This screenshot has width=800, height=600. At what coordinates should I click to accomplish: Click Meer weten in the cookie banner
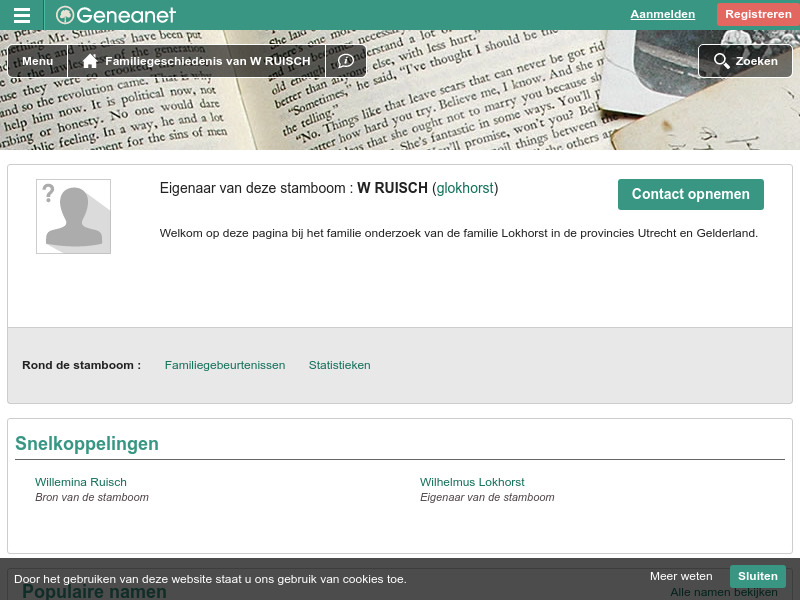click(681, 576)
